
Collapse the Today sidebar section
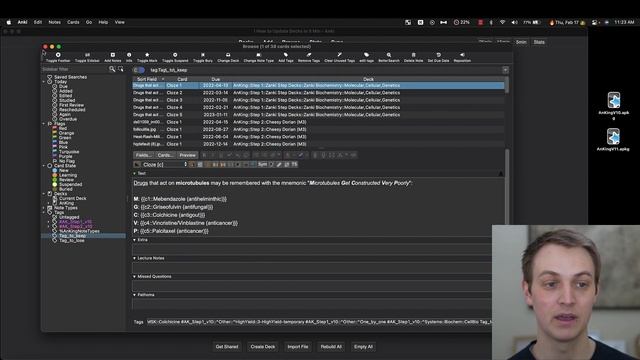coord(44,82)
